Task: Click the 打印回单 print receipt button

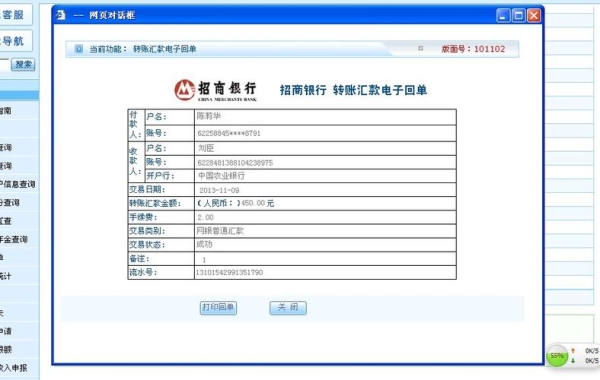Action: click(x=218, y=308)
